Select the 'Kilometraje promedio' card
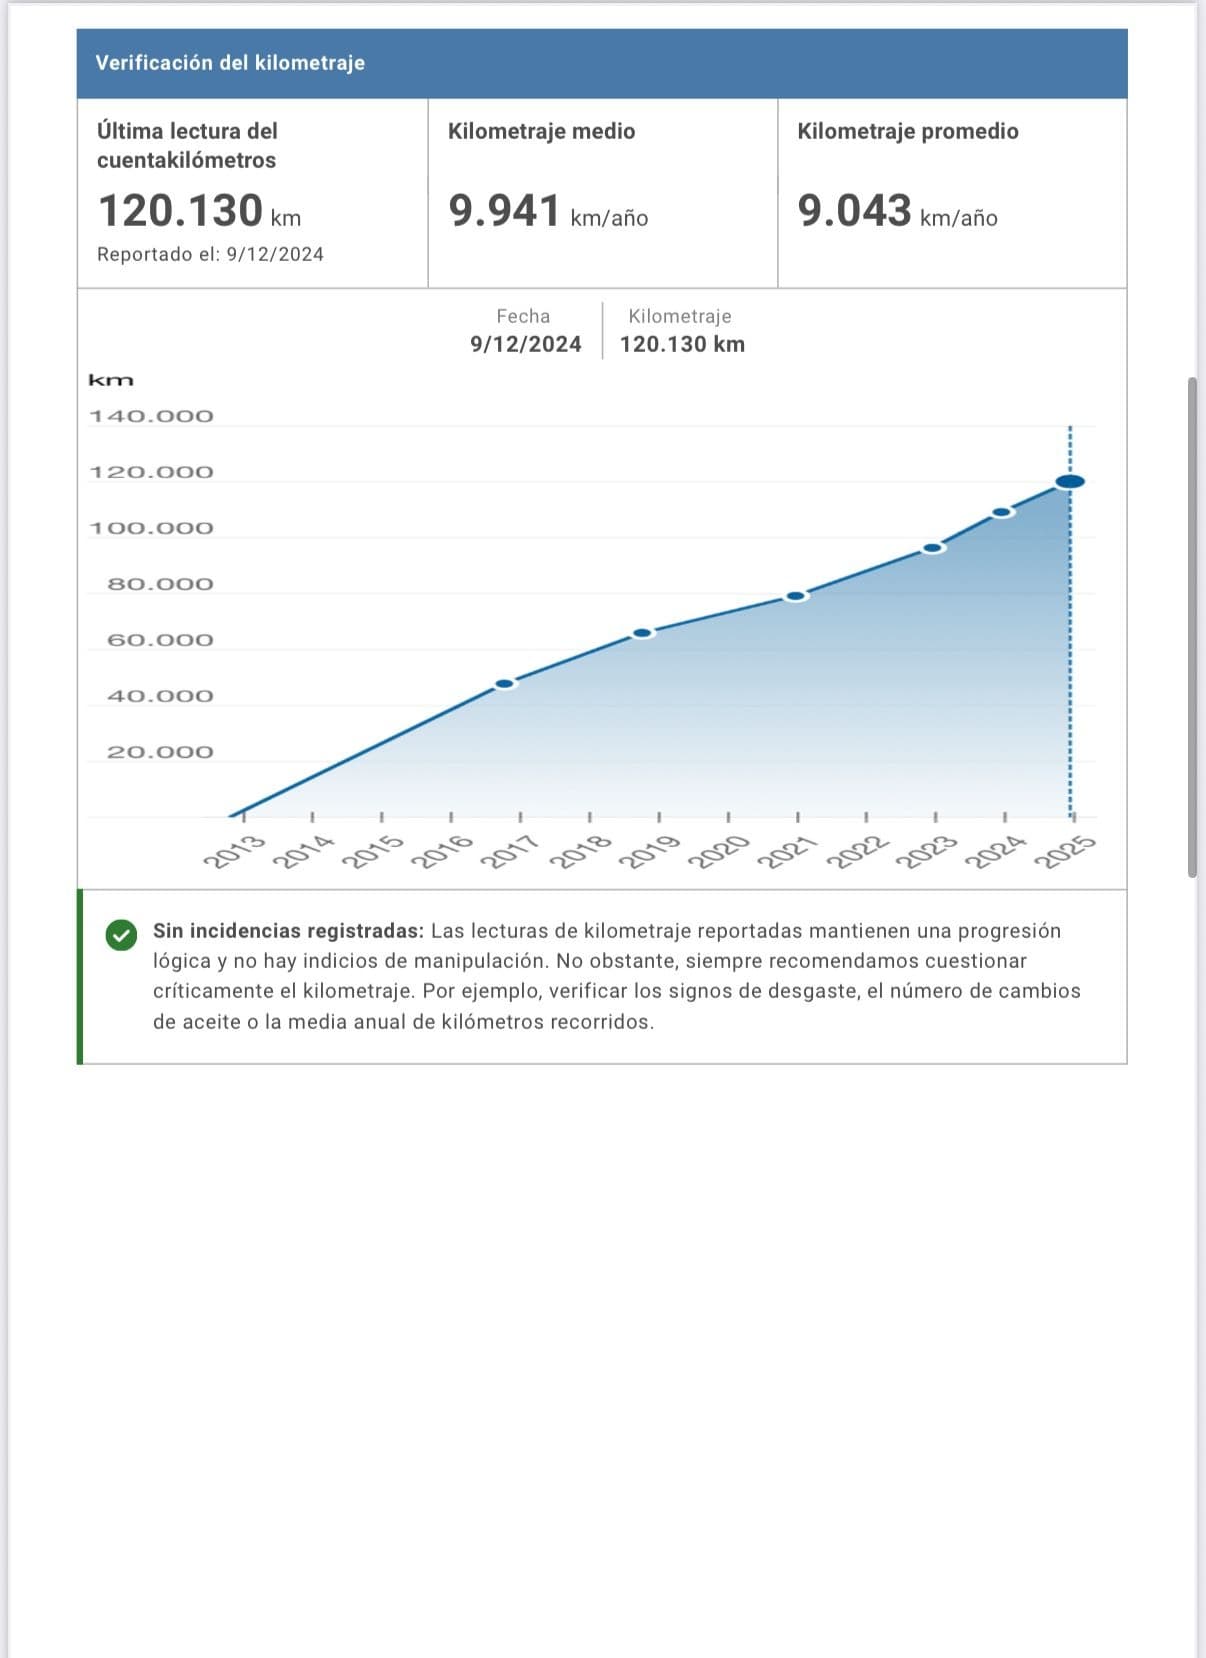Viewport: 1206px width, 1658px height. coord(951,192)
